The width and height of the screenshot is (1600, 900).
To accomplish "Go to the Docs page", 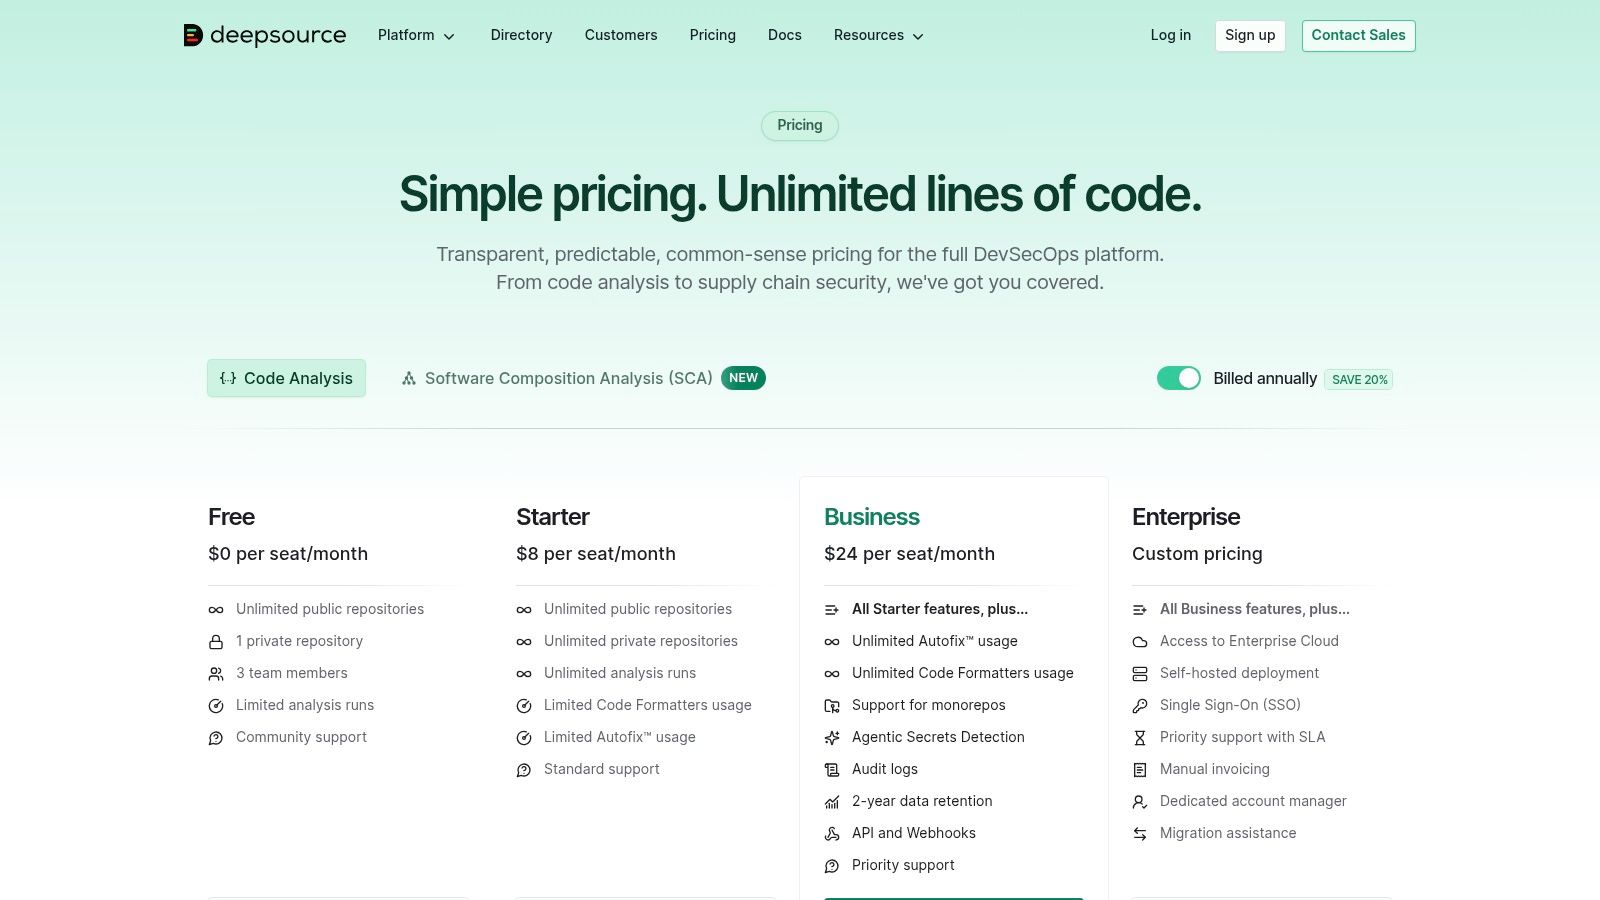I will point(784,36).
